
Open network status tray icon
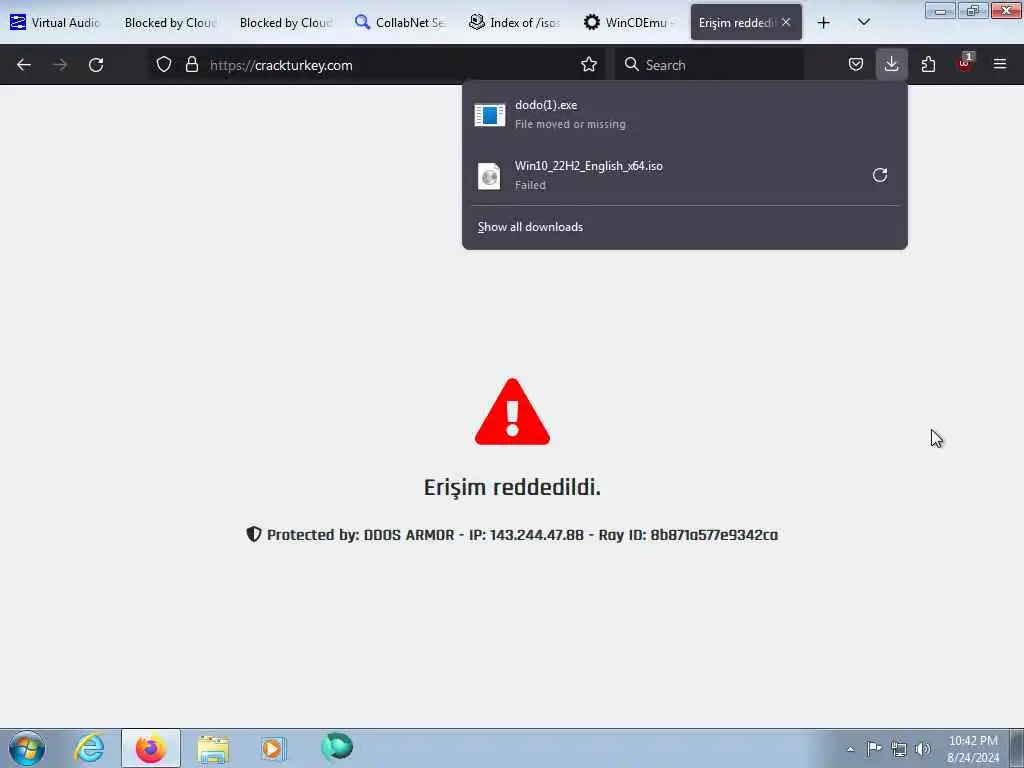[899, 749]
